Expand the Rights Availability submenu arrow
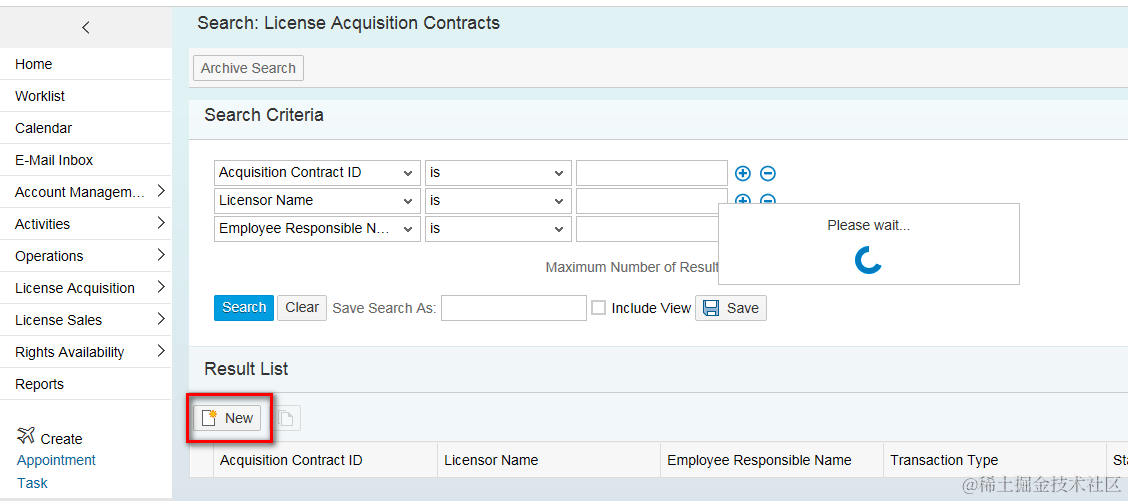 (x=160, y=351)
